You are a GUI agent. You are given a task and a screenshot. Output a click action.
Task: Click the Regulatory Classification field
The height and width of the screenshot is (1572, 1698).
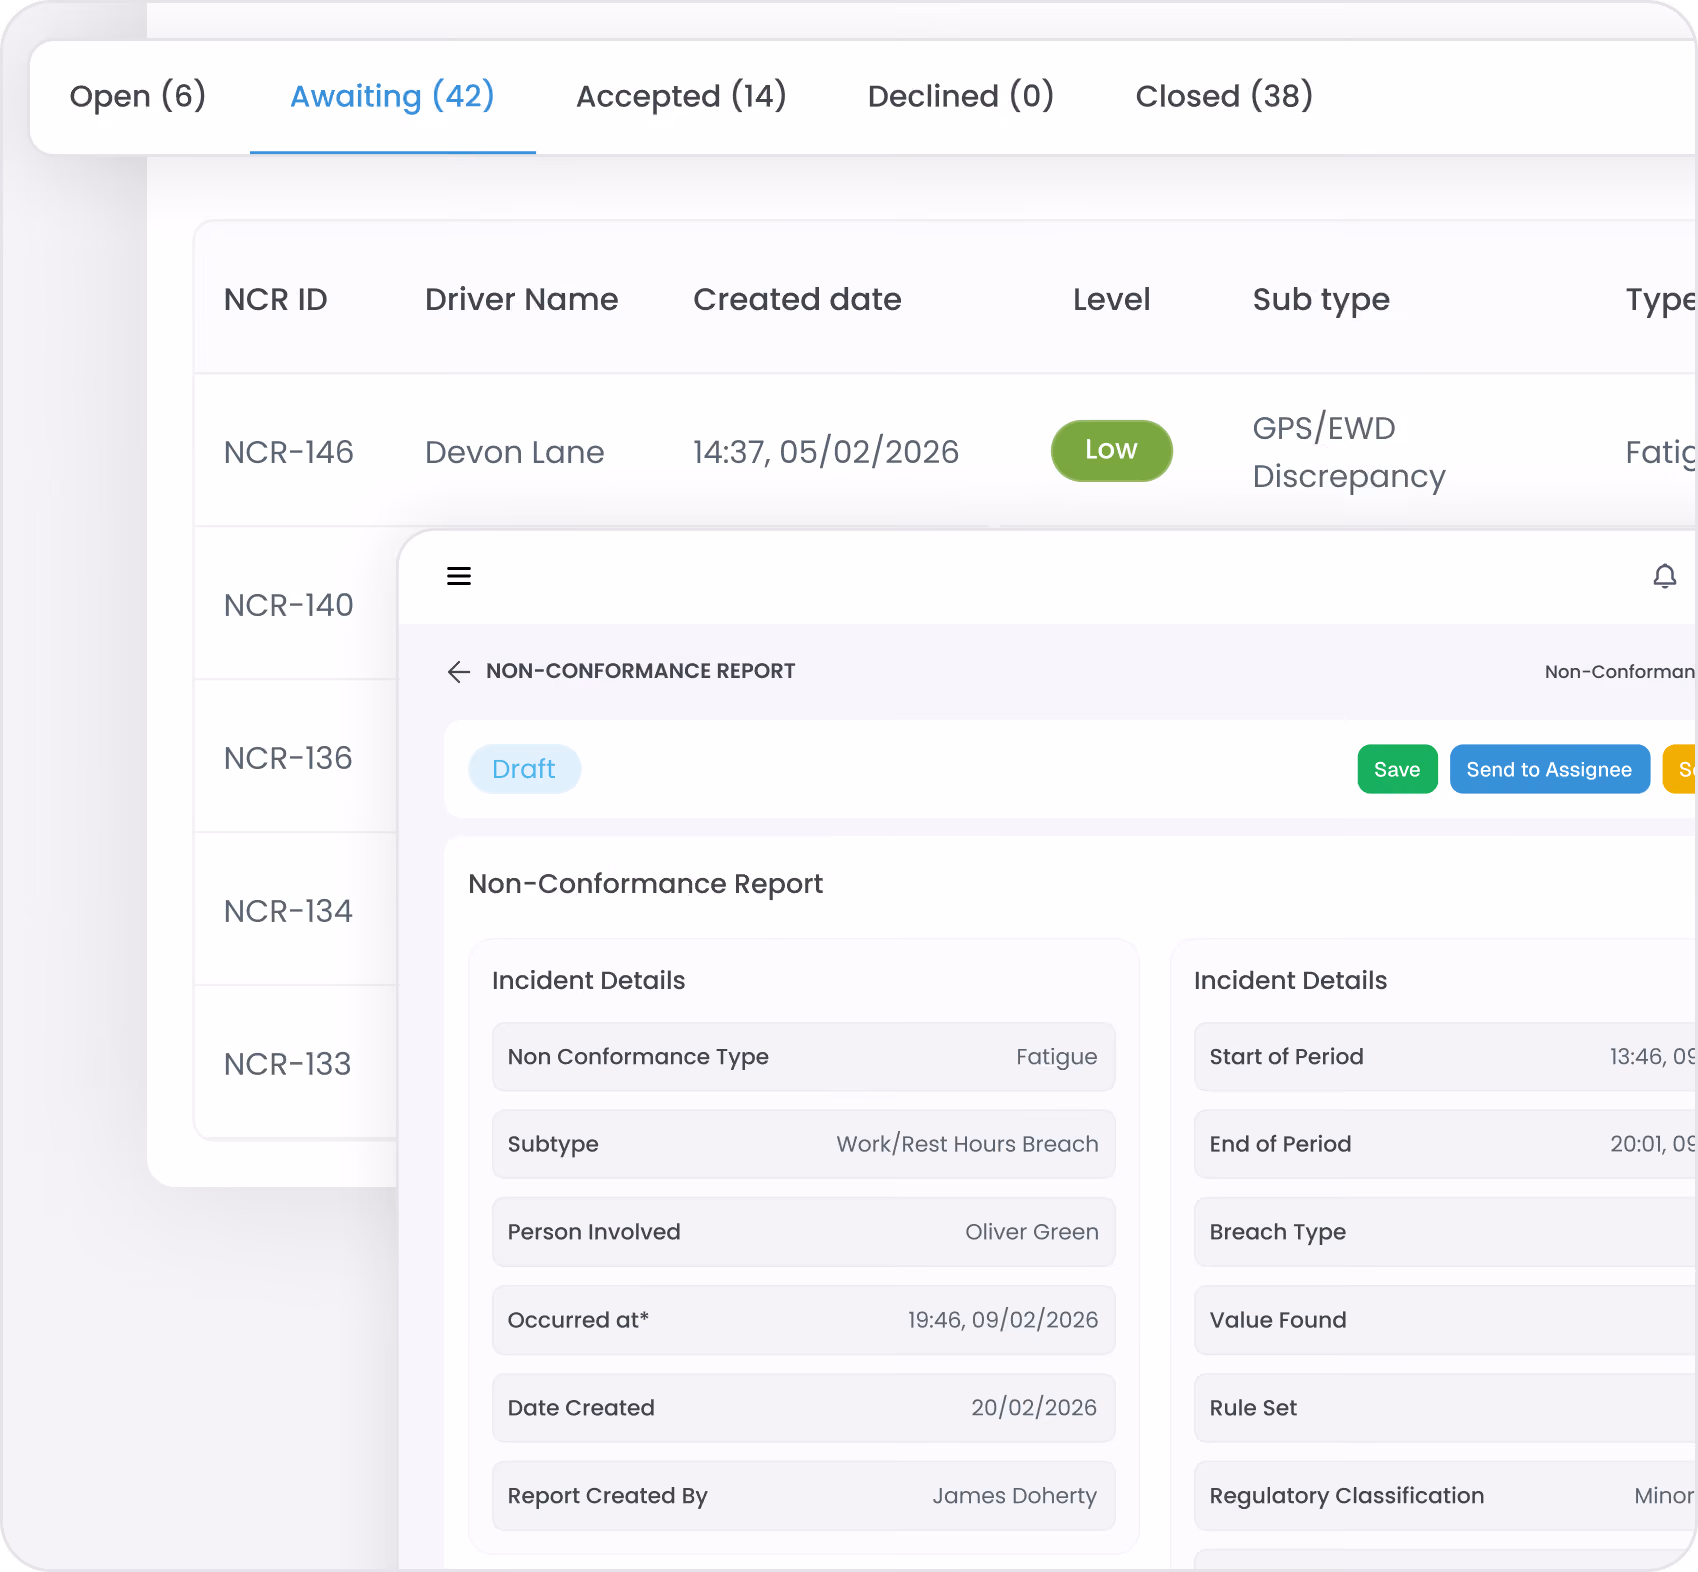pos(1446,1496)
